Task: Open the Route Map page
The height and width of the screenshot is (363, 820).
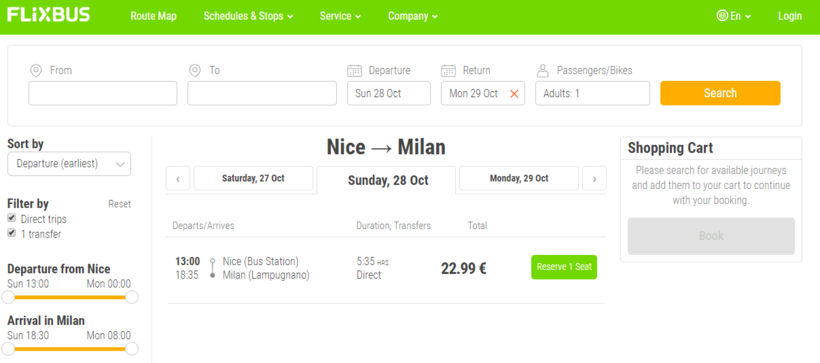Action: pos(154,16)
